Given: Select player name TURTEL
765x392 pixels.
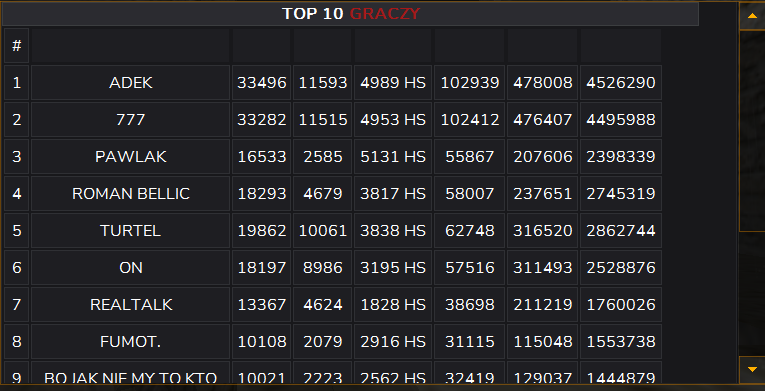Looking at the screenshot, I should [x=130, y=230].
